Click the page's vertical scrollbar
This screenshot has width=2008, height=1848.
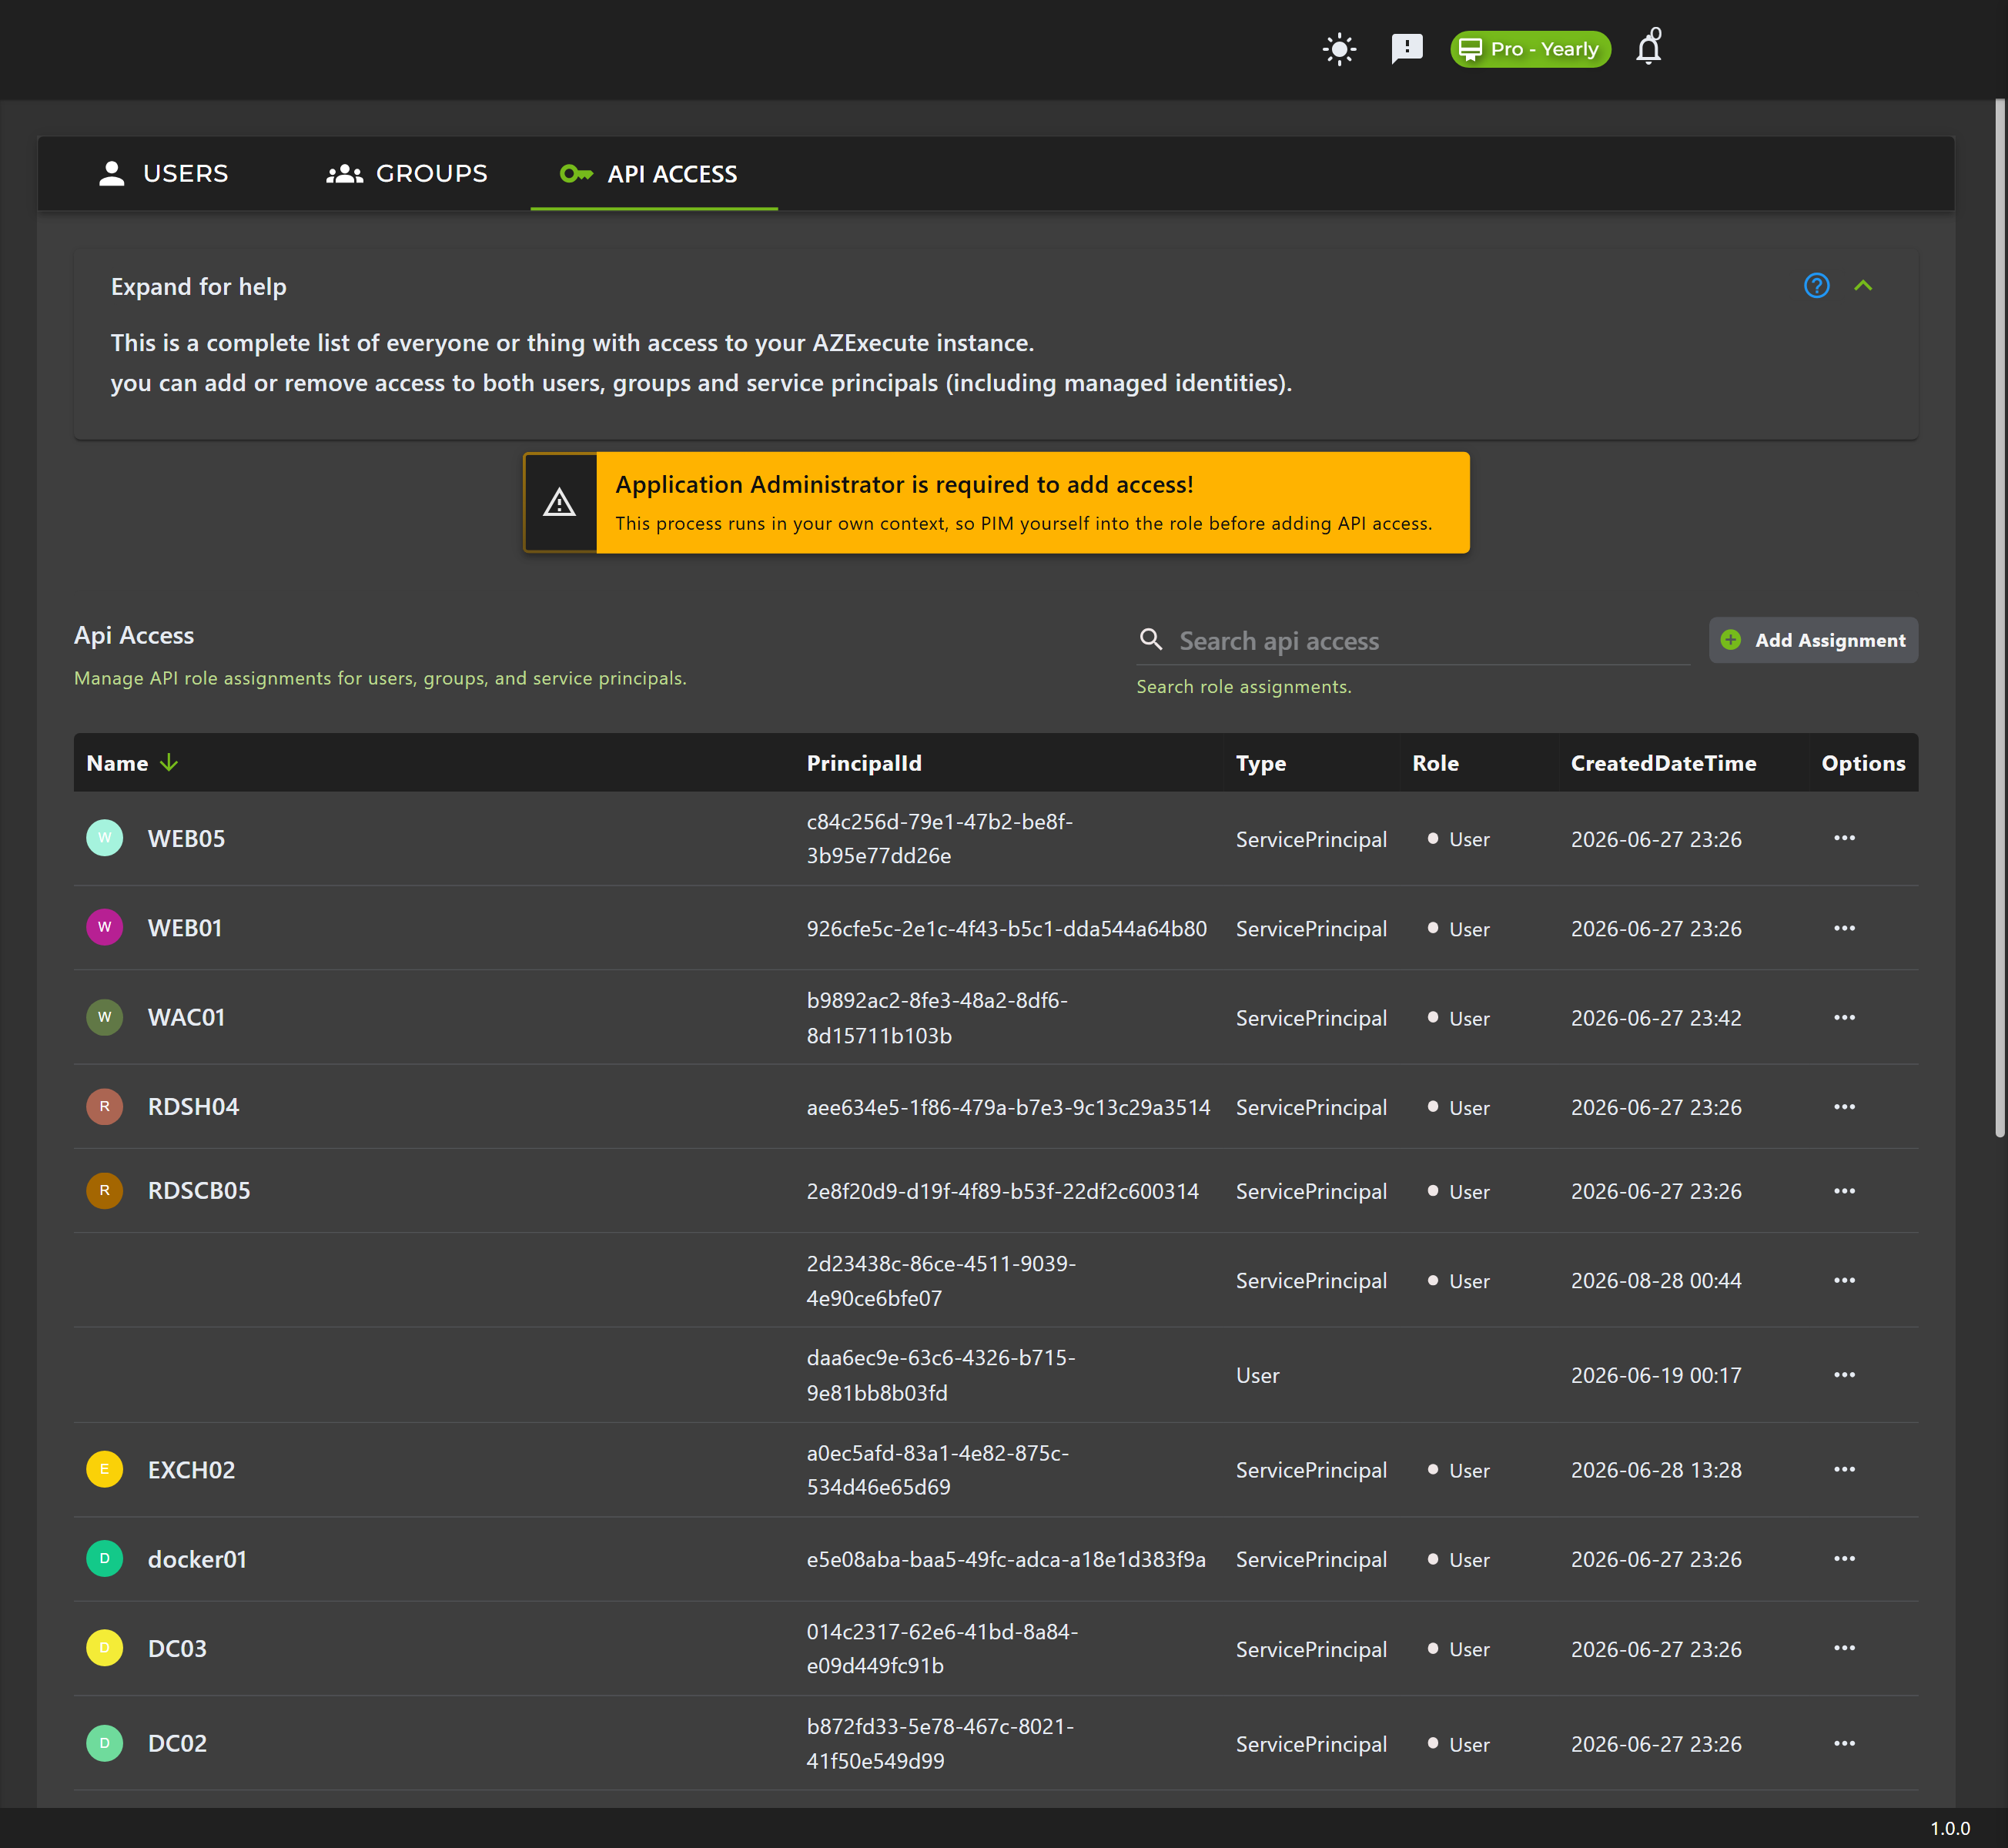tap(1999, 618)
